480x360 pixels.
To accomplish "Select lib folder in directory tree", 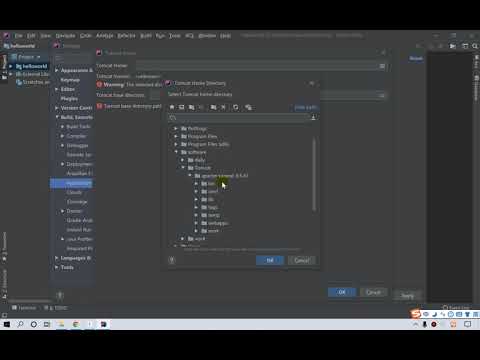I will click(208, 199).
